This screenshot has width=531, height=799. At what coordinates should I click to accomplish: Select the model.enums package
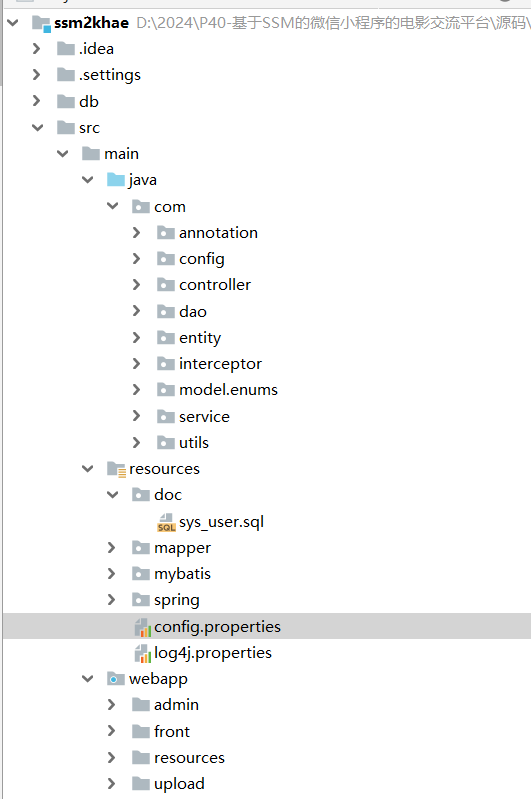(x=228, y=390)
